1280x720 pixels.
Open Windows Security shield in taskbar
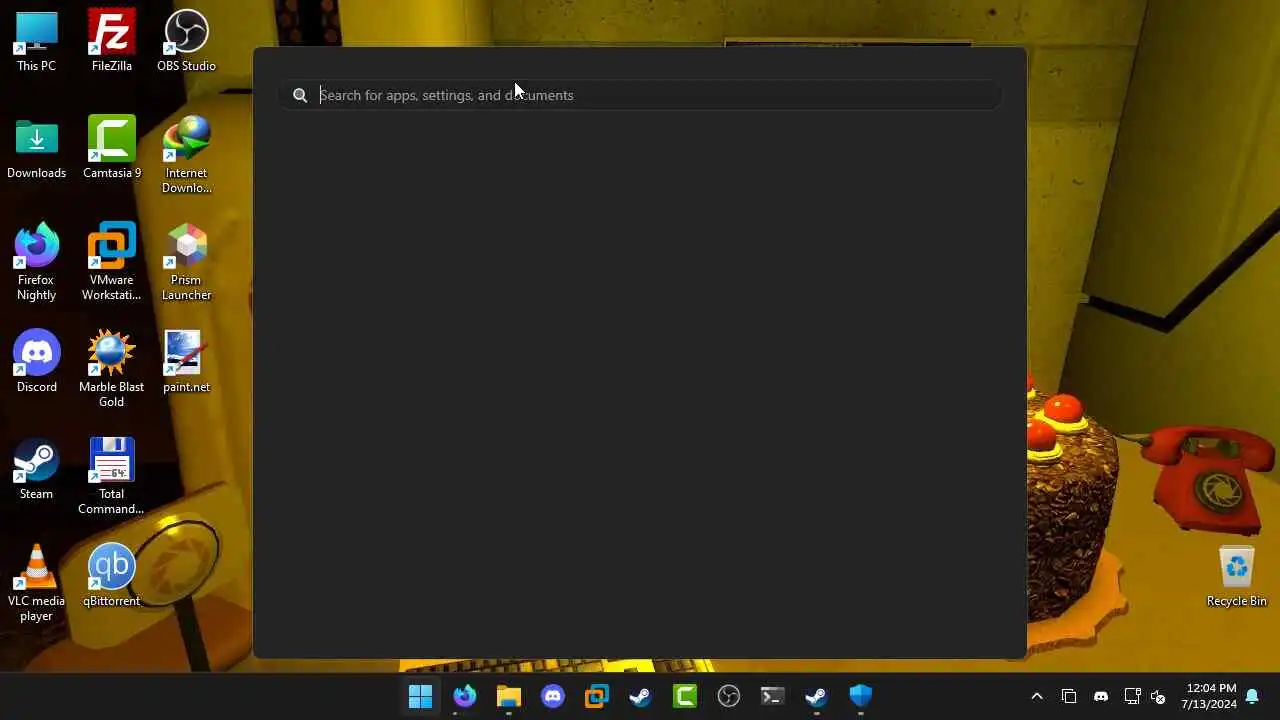(861, 696)
